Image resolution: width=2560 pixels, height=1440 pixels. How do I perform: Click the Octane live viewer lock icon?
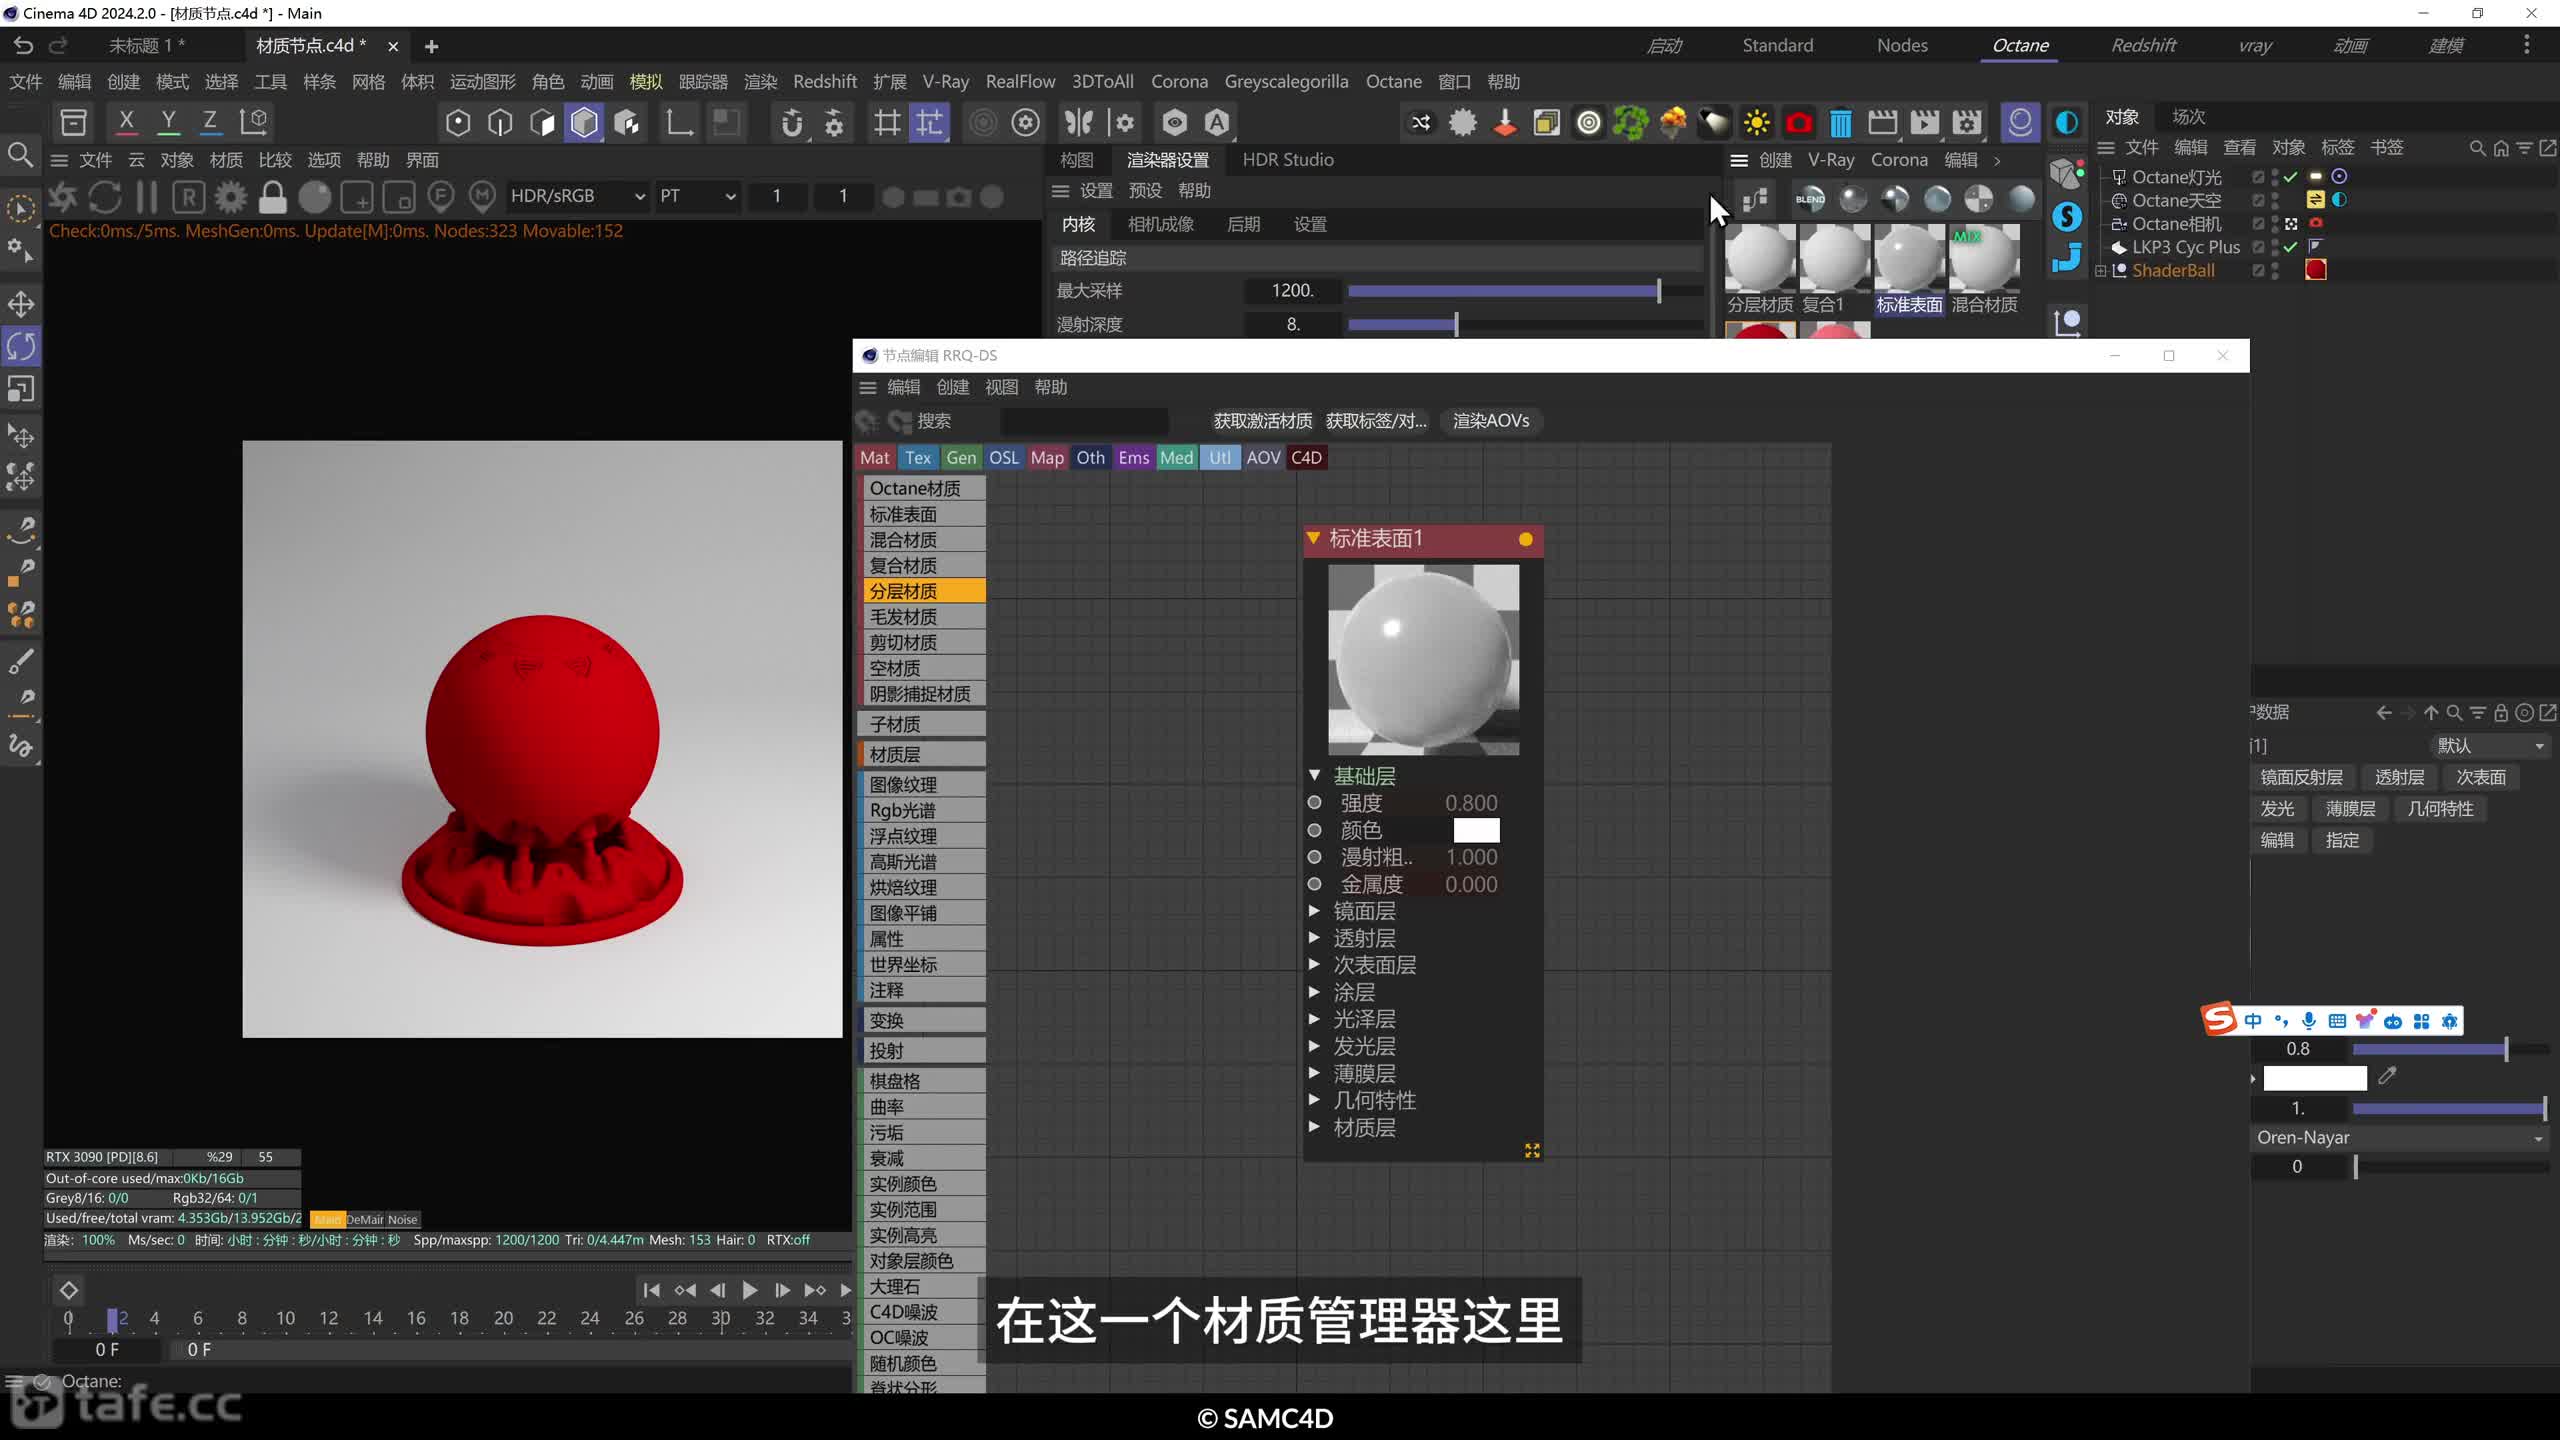point(272,197)
